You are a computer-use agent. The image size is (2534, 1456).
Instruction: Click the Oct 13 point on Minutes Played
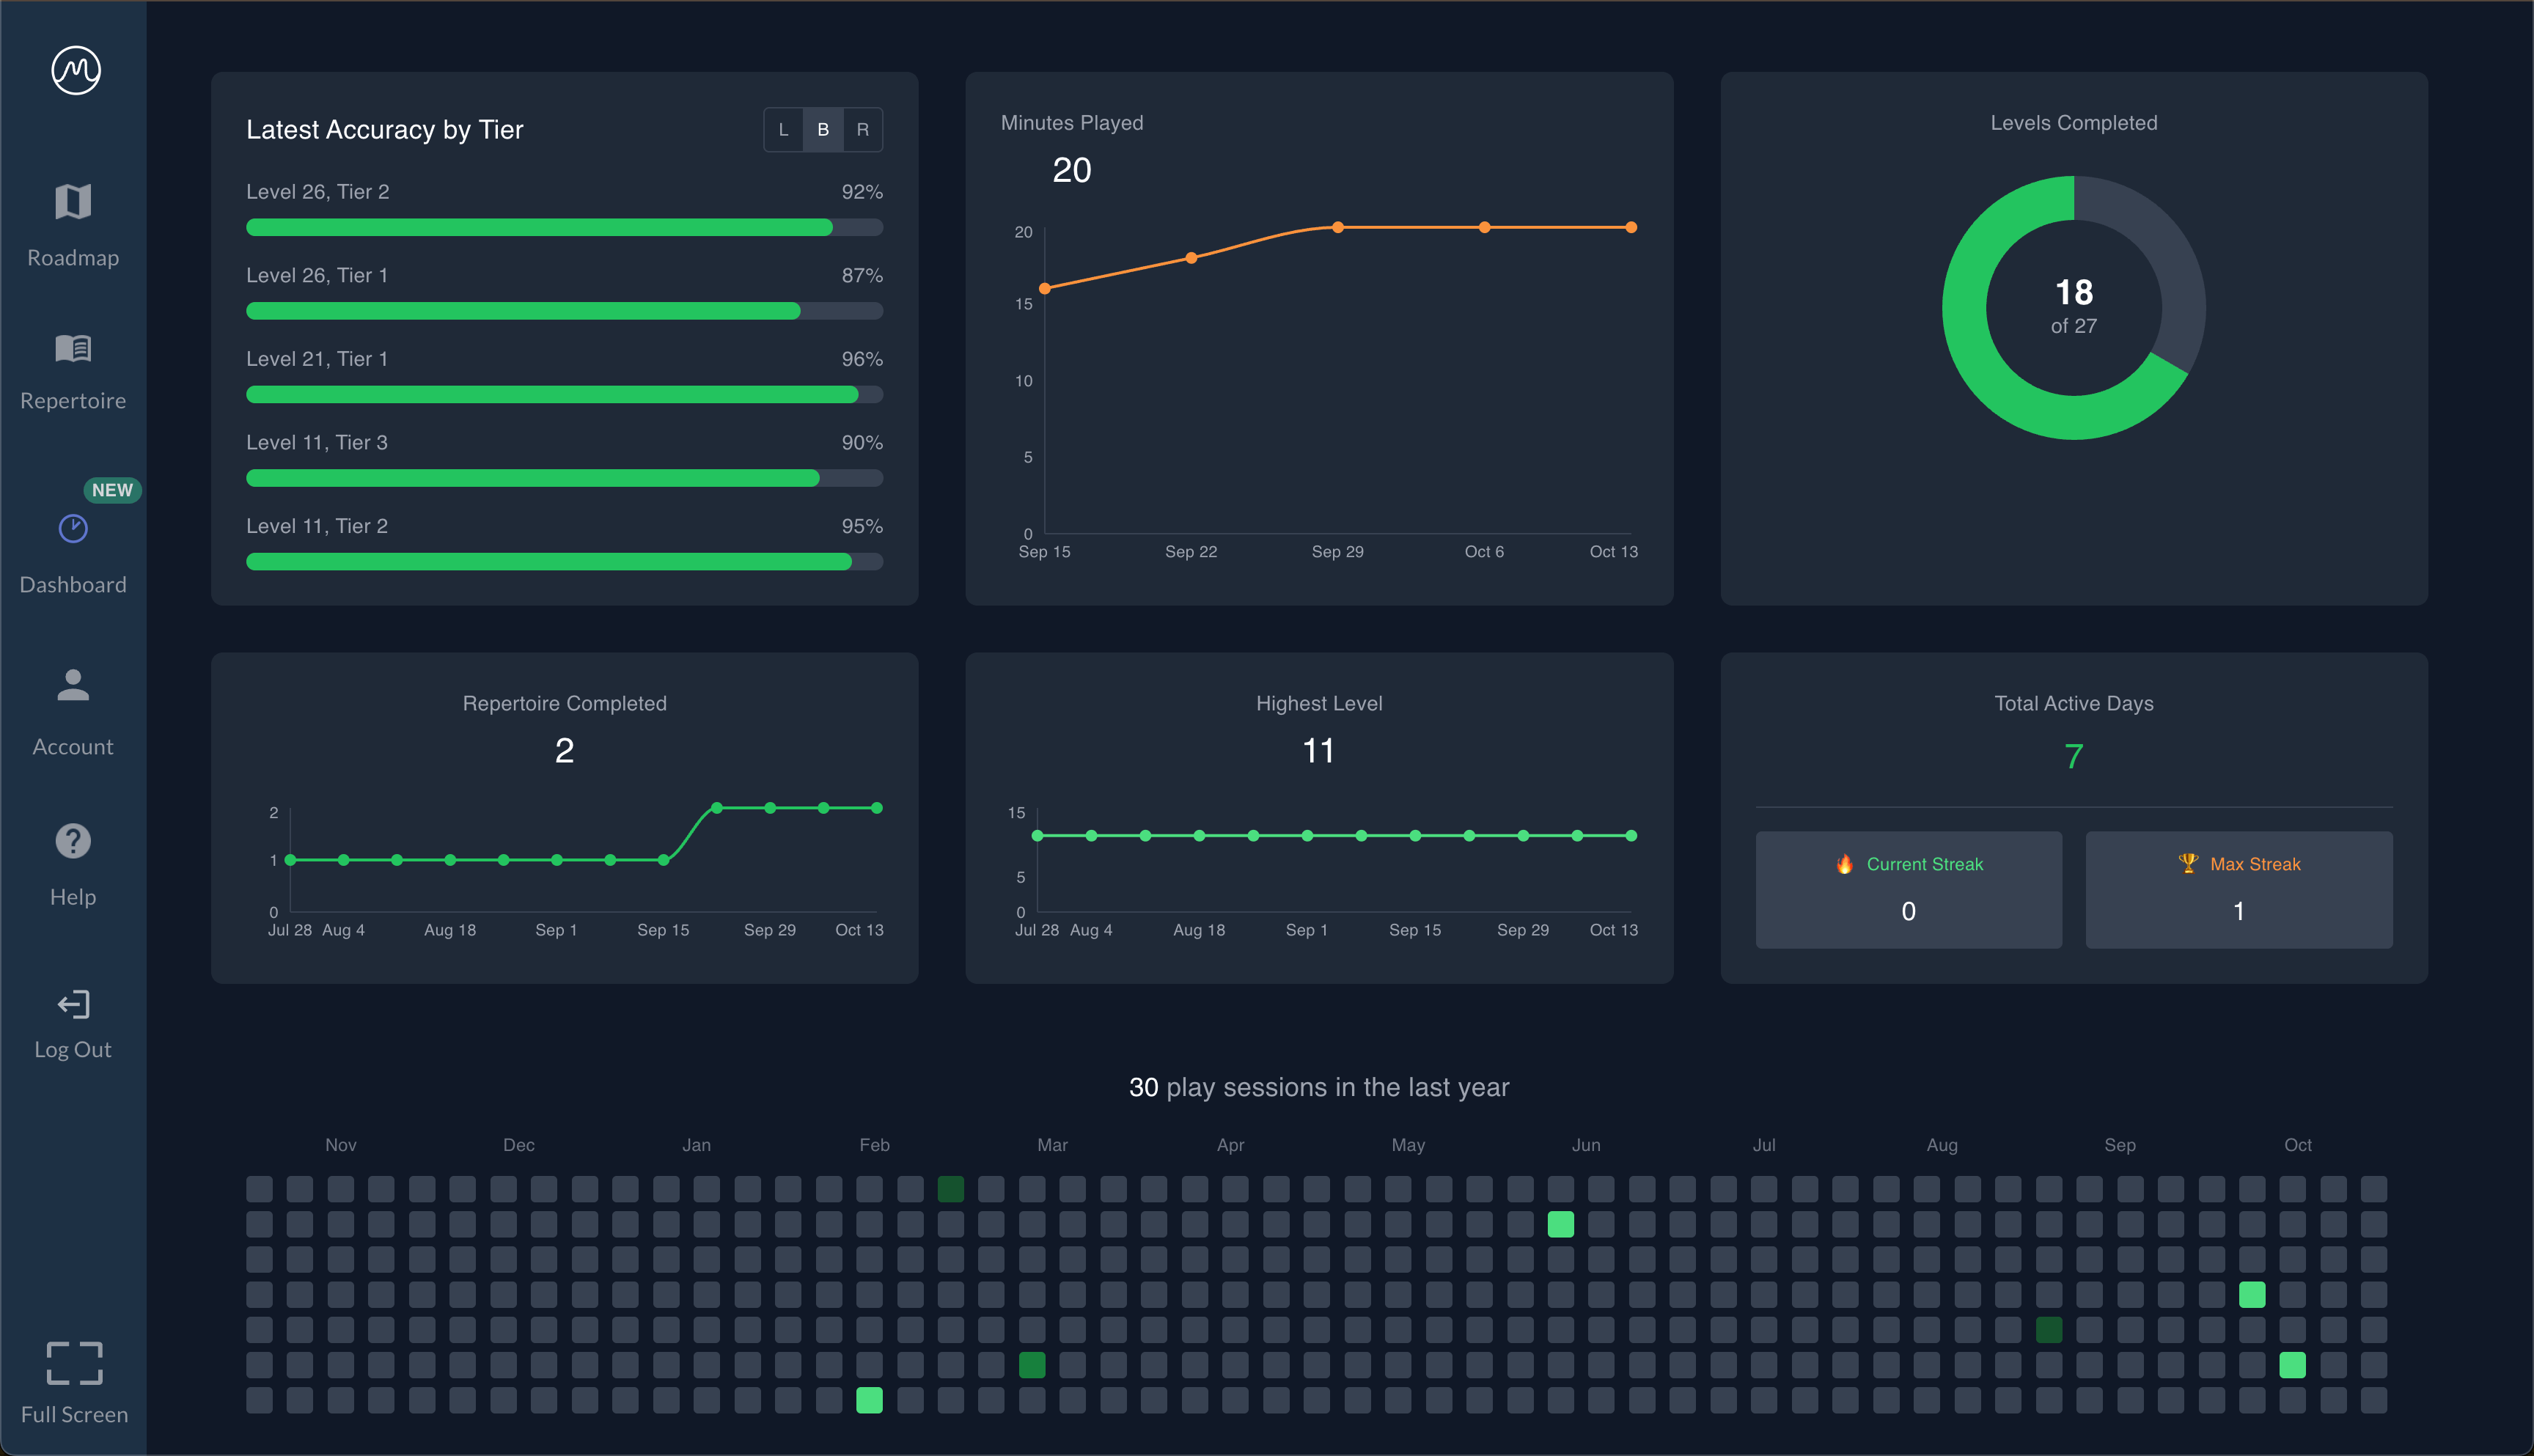click(1631, 228)
